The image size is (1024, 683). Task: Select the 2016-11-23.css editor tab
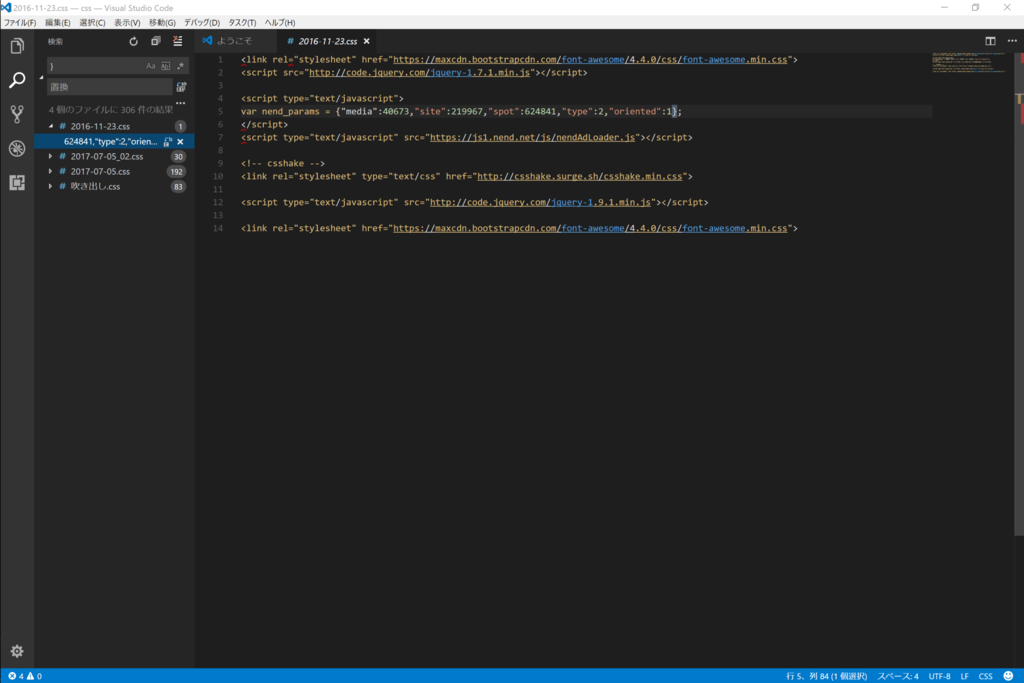[328, 41]
